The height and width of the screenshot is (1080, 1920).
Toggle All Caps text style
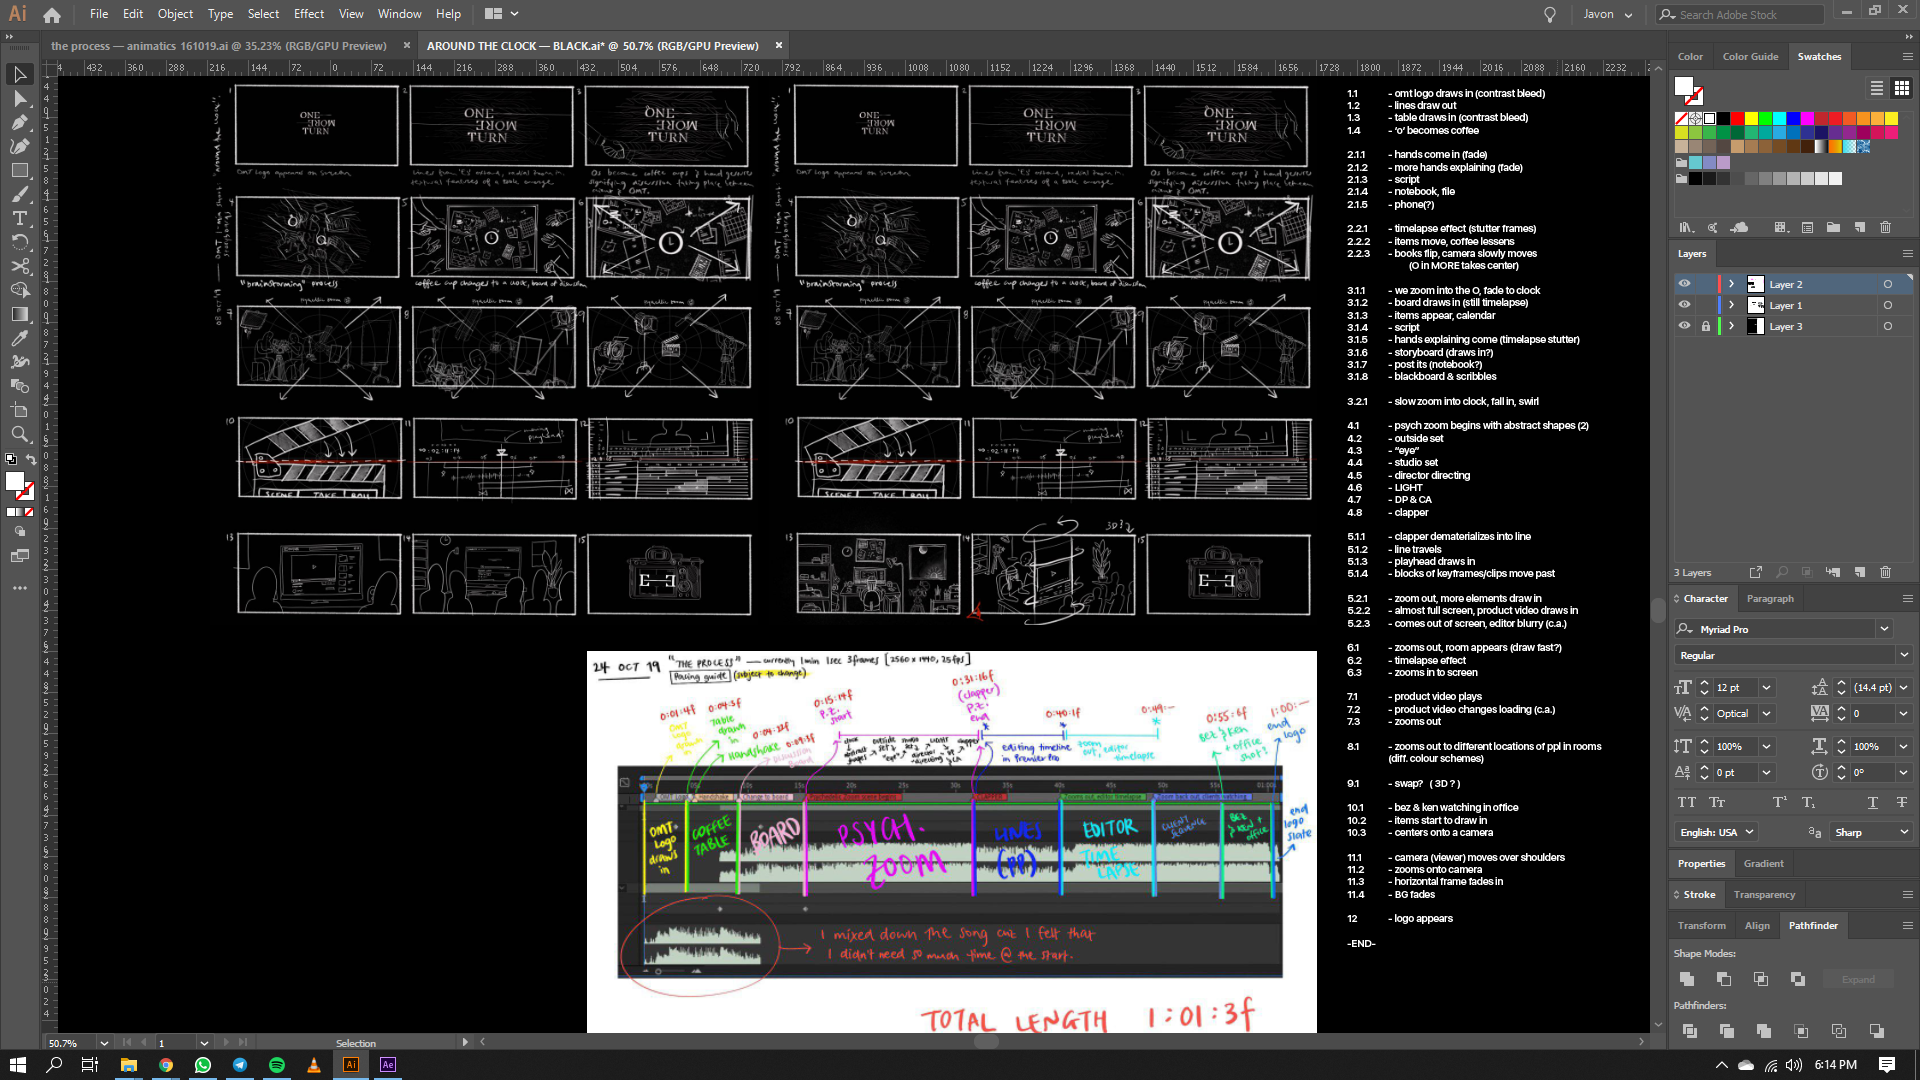[1687, 802]
